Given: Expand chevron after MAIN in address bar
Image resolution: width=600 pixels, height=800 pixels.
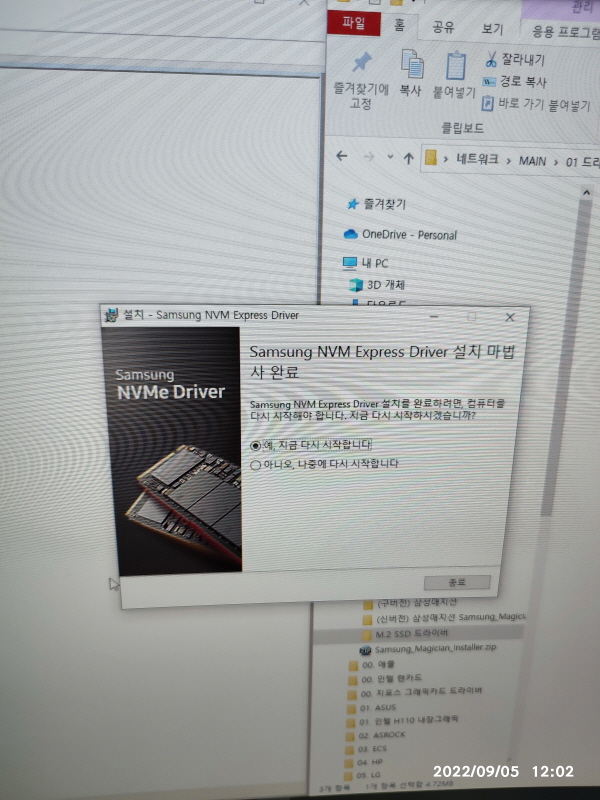Looking at the screenshot, I should tap(556, 163).
